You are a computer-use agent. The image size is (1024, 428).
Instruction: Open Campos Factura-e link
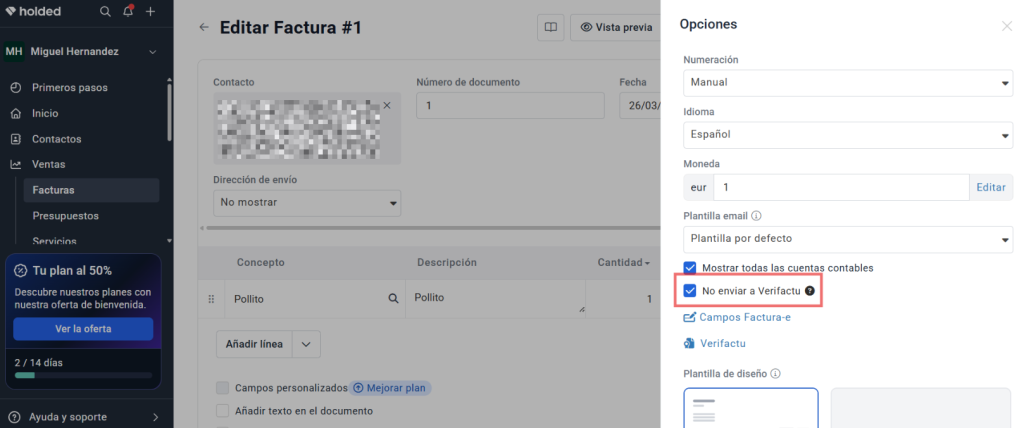click(745, 318)
